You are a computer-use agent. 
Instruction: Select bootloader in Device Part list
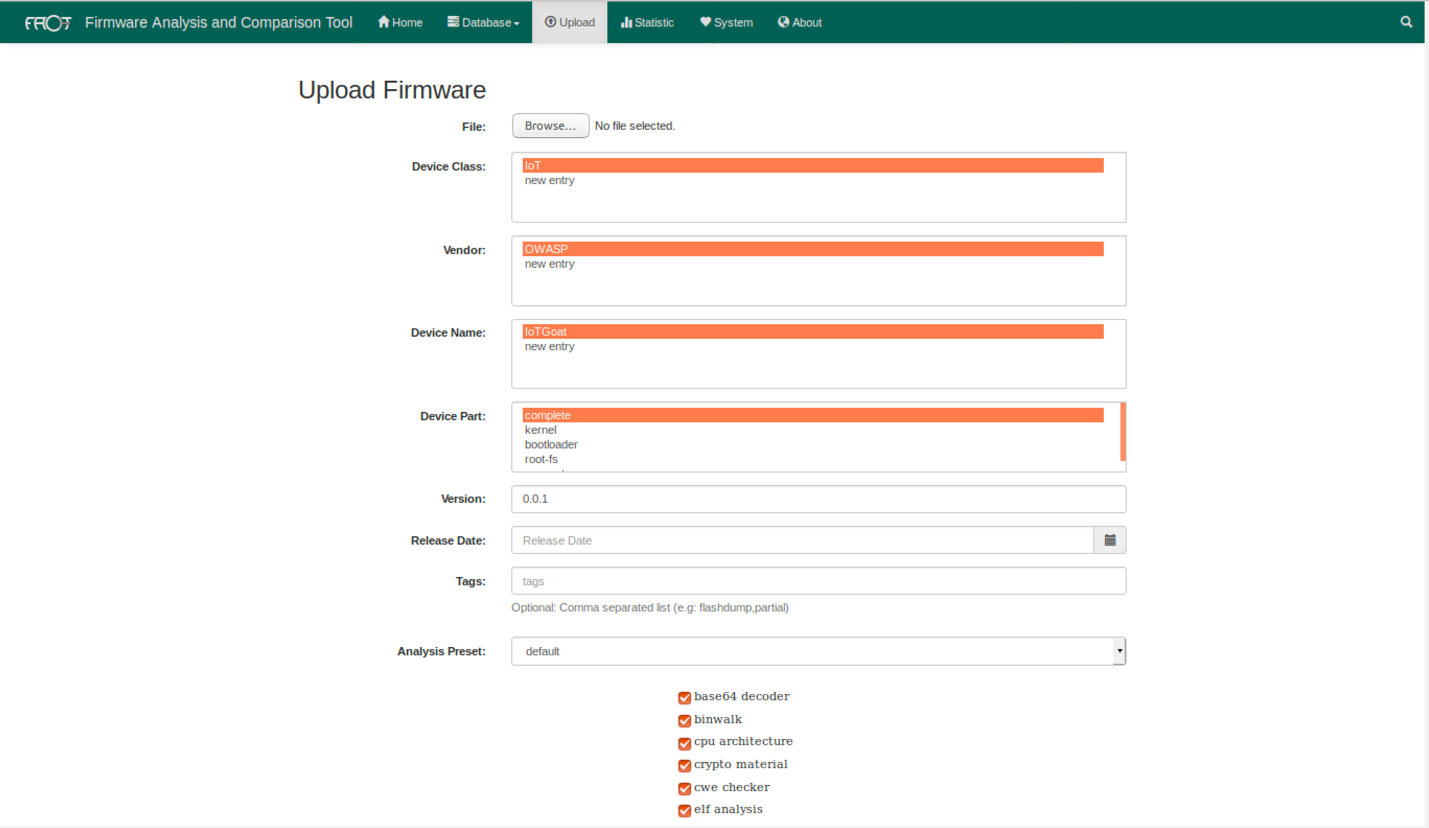pyautogui.click(x=813, y=444)
